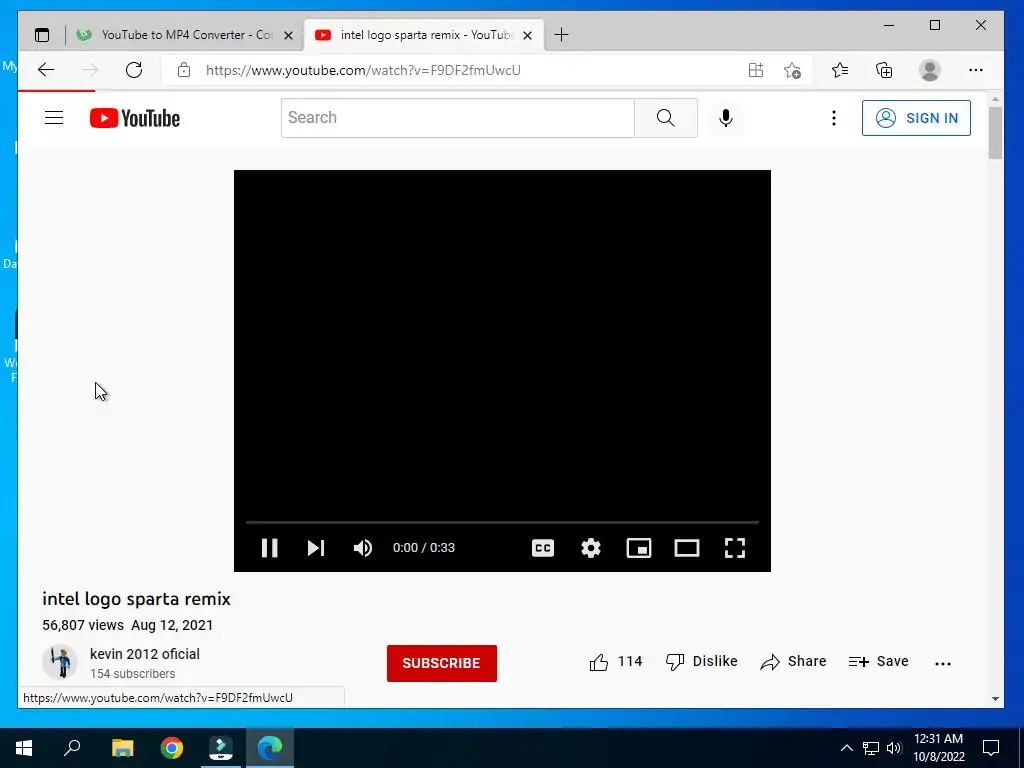This screenshot has width=1024, height=768.
Task: Open YouTube settings three-dot menu
Action: pyautogui.click(x=833, y=118)
